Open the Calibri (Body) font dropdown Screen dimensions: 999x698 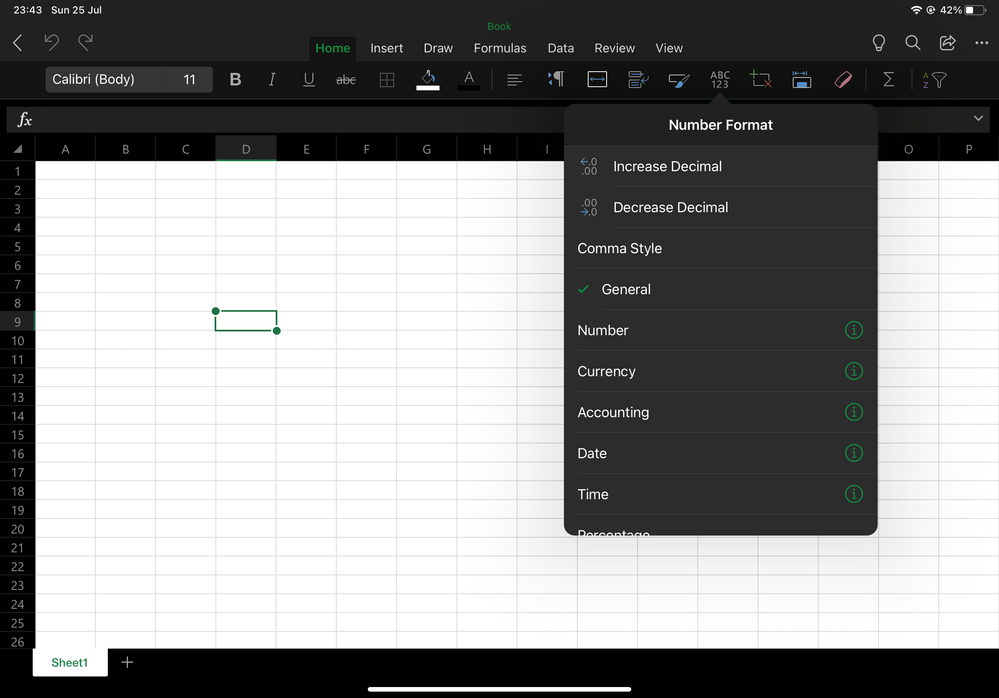[x=105, y=80]
